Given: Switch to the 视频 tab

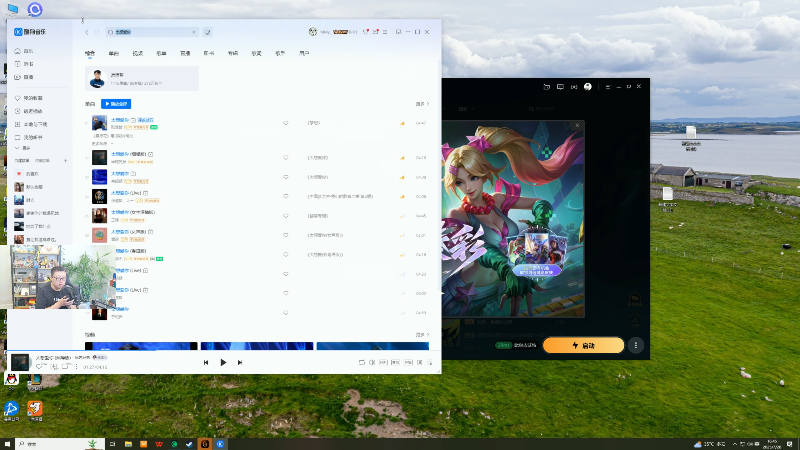Looking at the screenshot, I should (x=138, y=54).
